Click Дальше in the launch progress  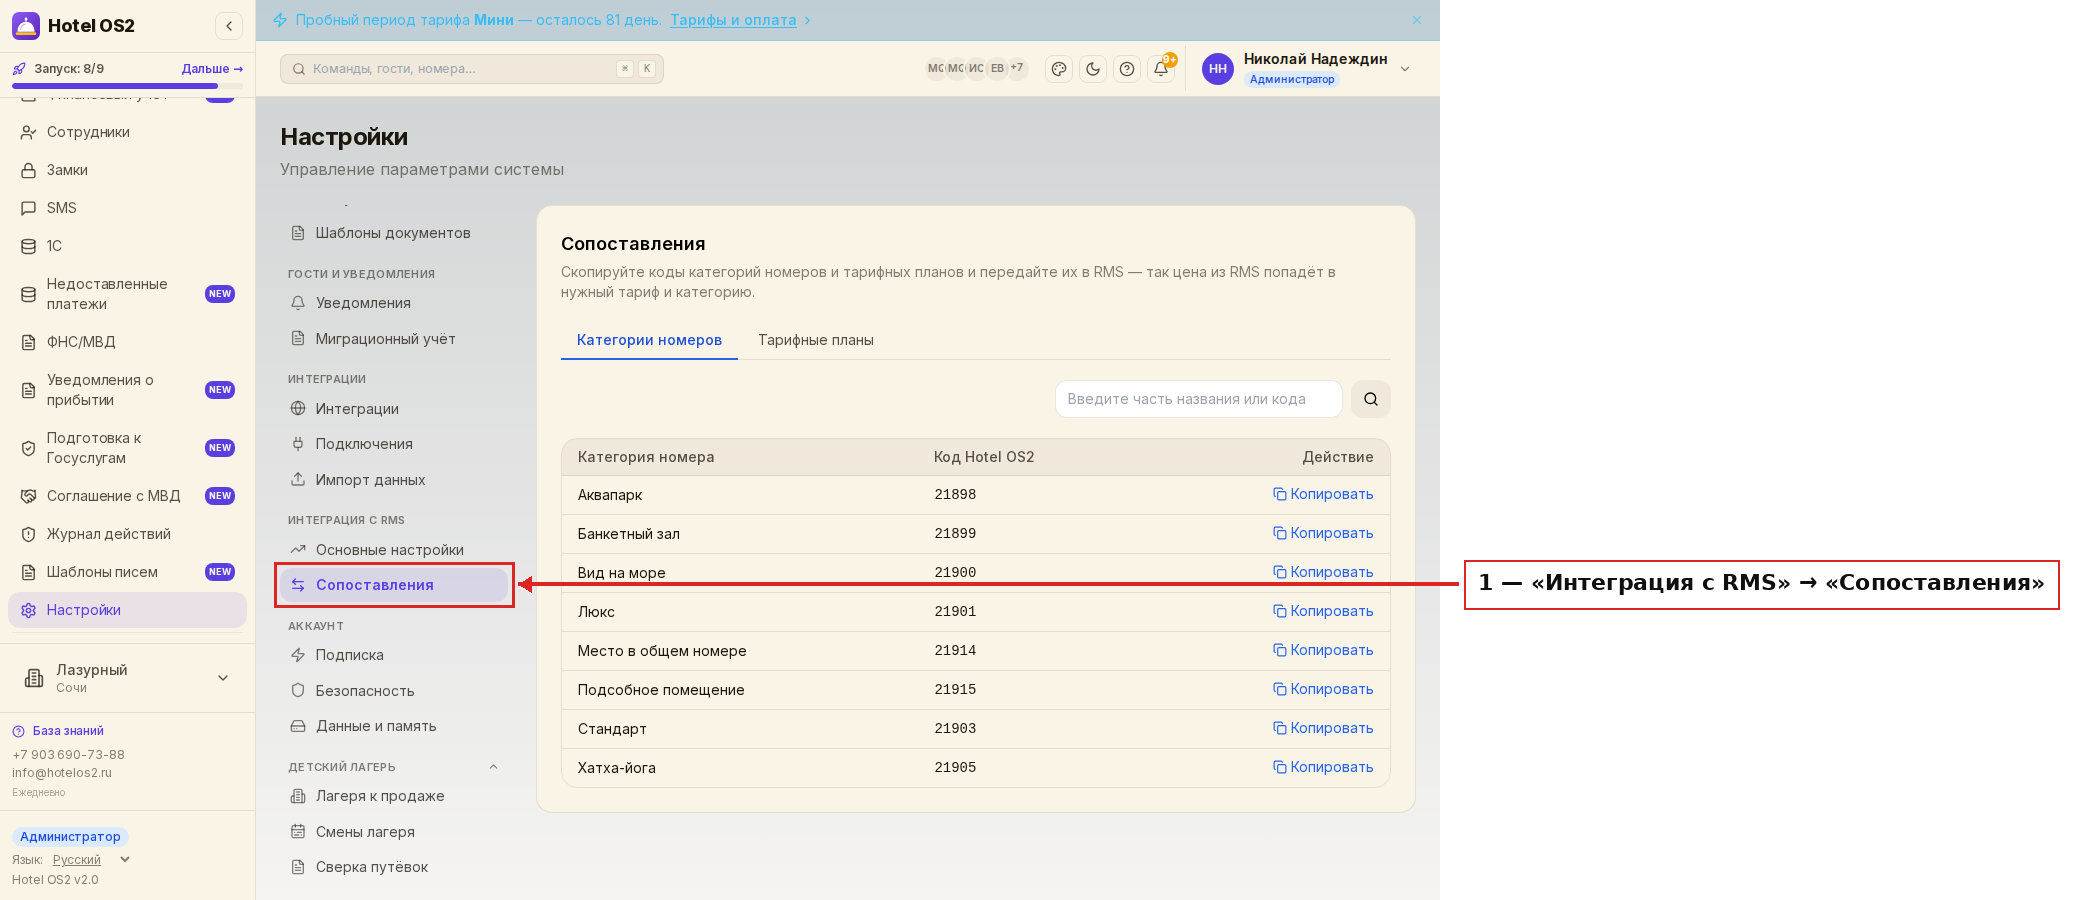212,69
